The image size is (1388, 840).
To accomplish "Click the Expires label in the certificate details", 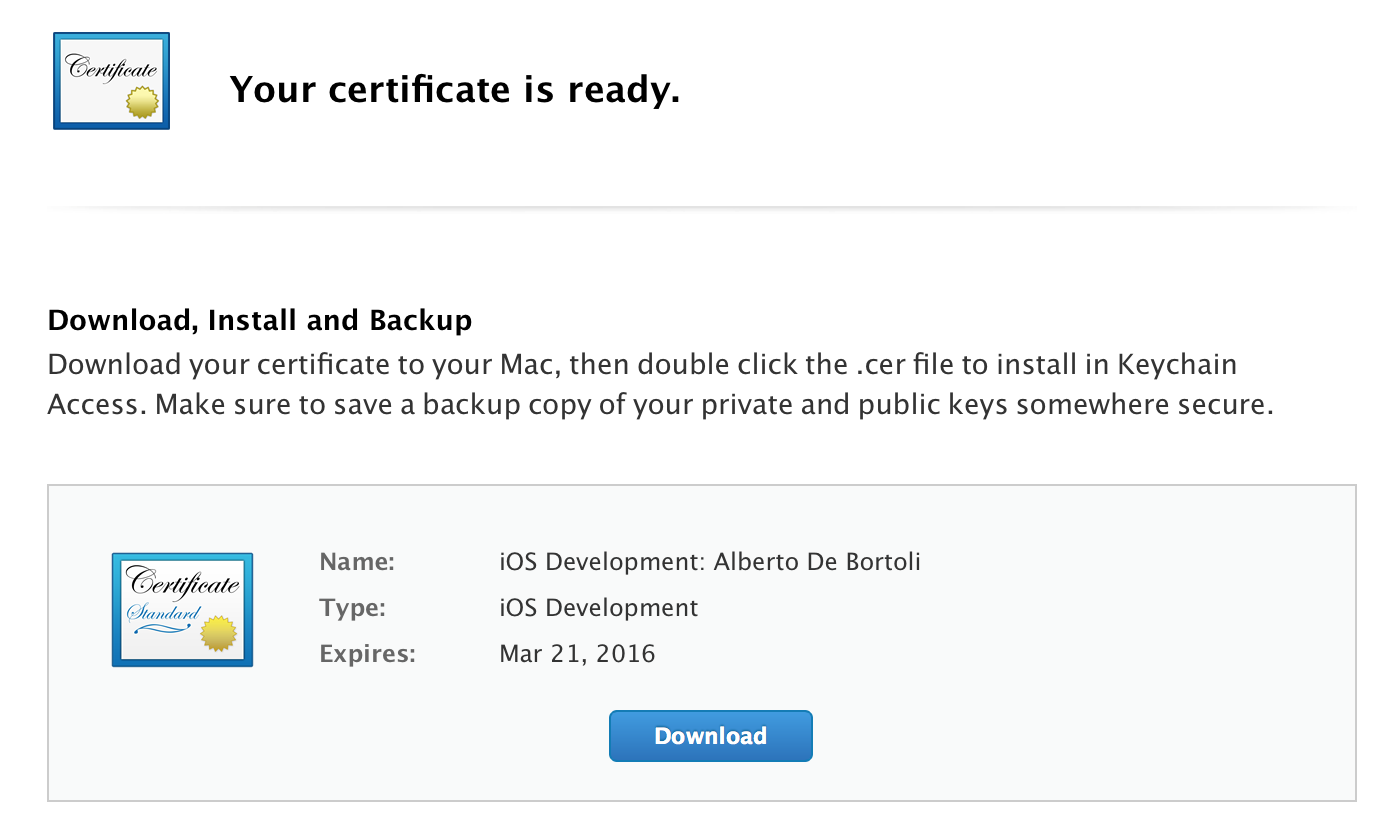I will tap(367, 653).
